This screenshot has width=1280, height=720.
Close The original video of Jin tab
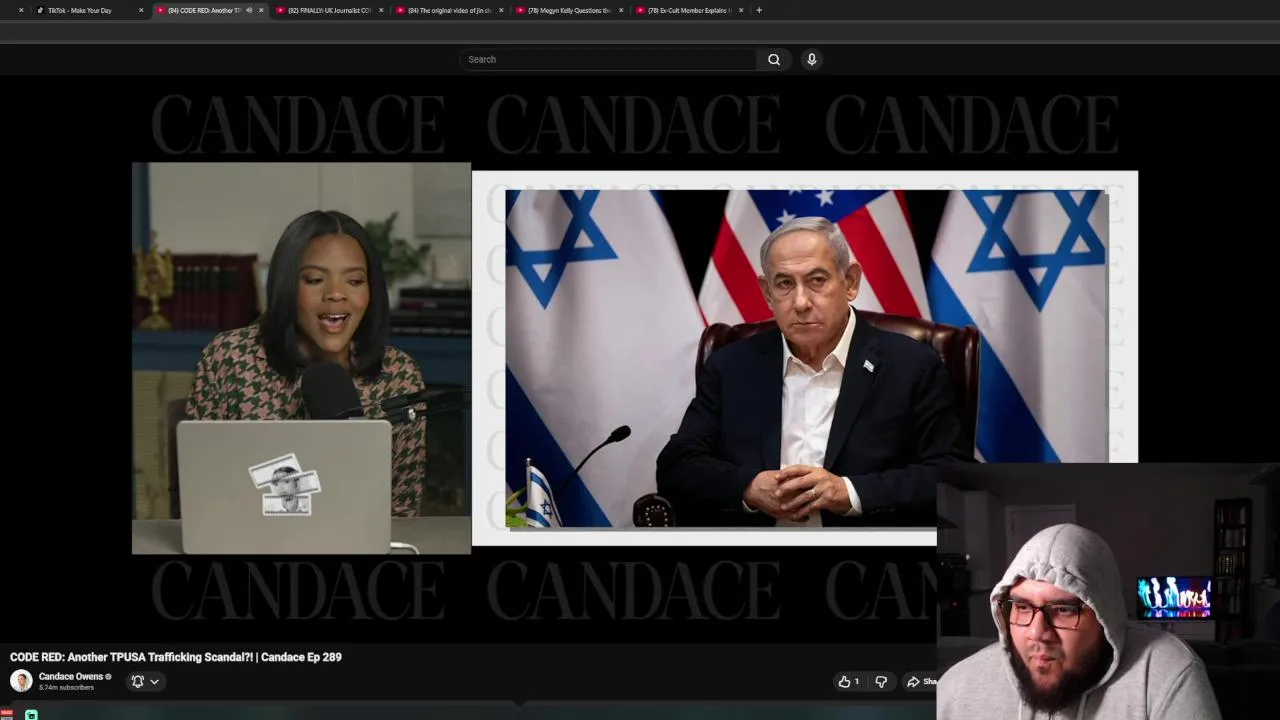[x=501, y=10]
